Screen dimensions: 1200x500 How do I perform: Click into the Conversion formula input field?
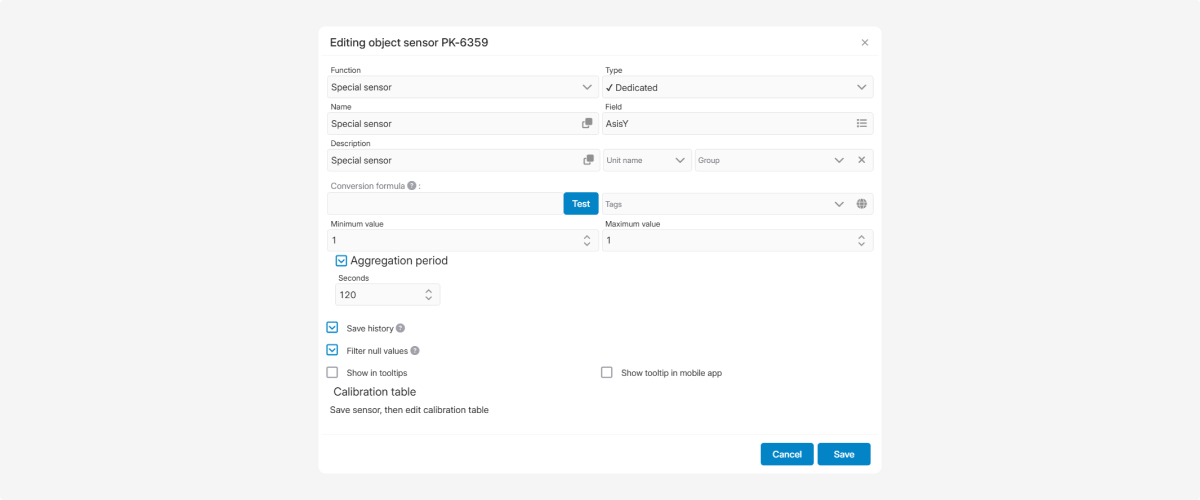[445, 204]
